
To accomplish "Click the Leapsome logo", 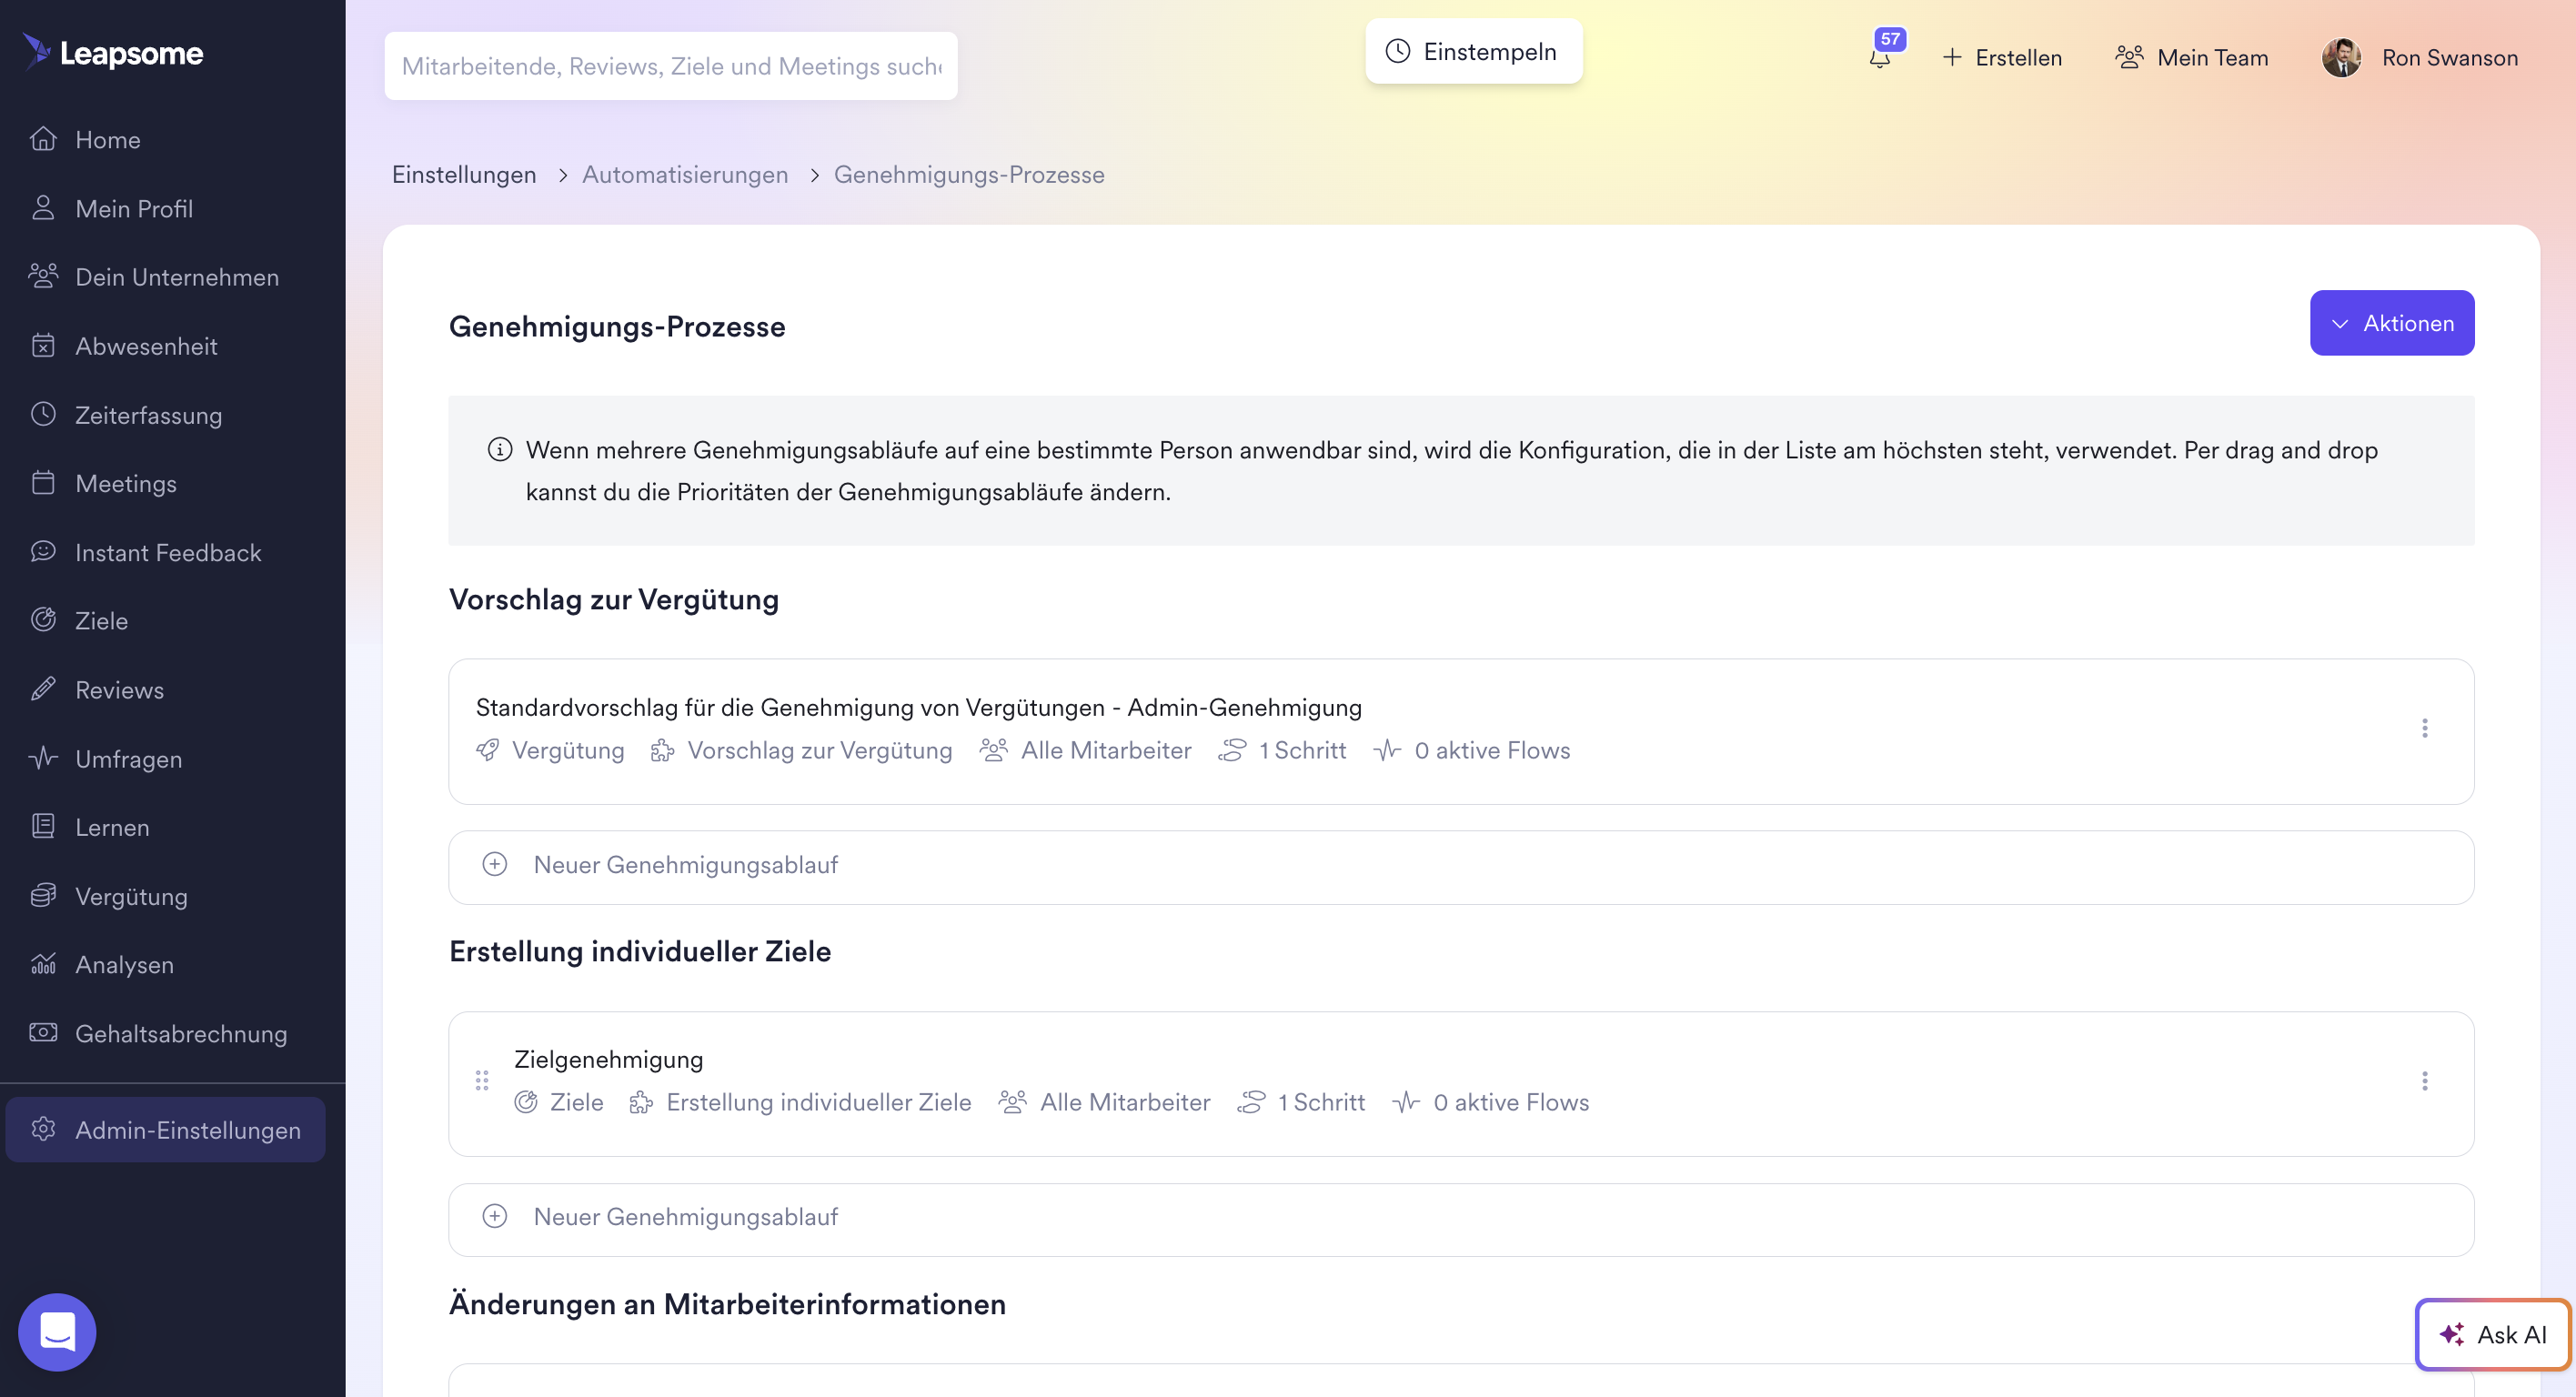I will (113, 52).
